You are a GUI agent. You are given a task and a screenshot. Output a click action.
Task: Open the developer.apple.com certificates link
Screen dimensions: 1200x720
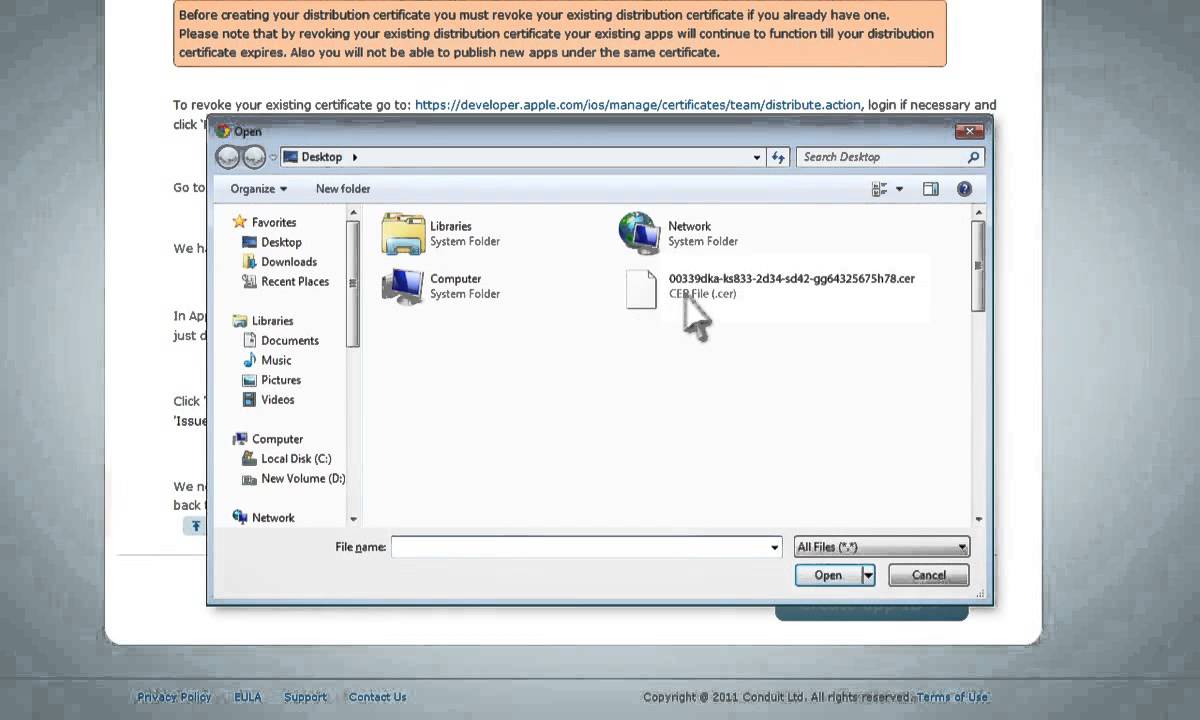637,105
